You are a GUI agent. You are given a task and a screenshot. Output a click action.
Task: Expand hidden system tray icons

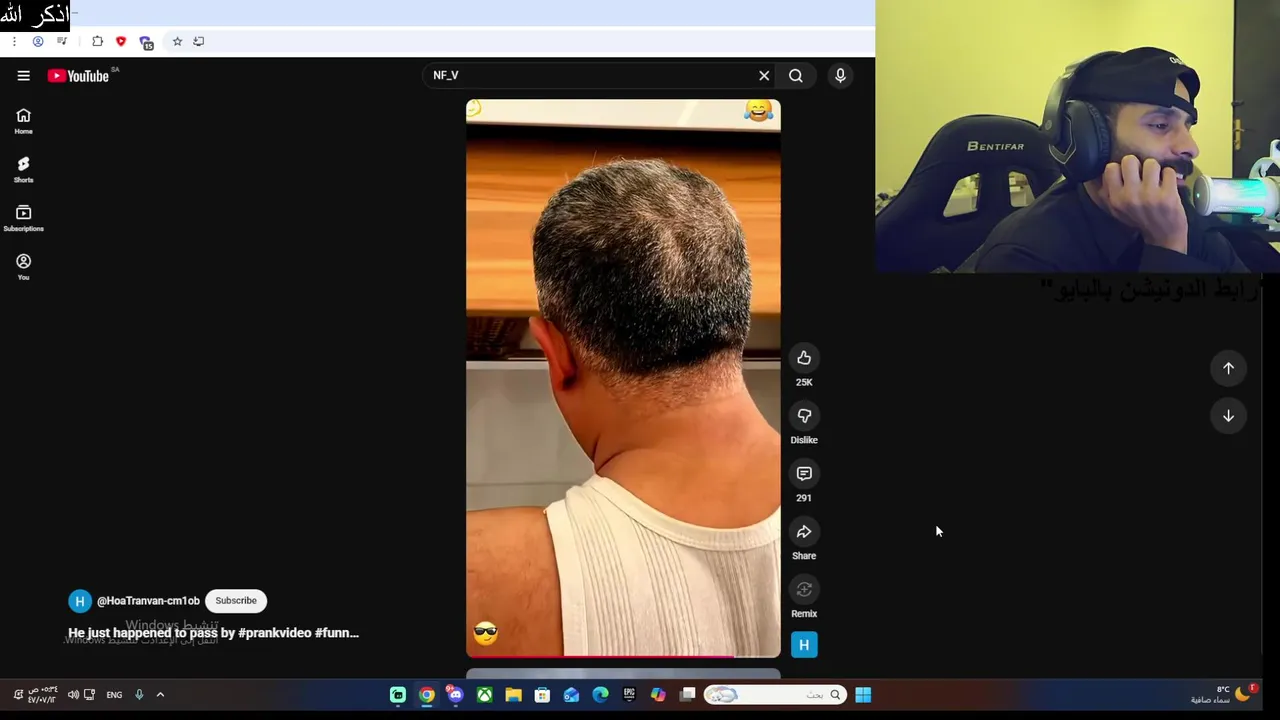click(x=160, y=695)
